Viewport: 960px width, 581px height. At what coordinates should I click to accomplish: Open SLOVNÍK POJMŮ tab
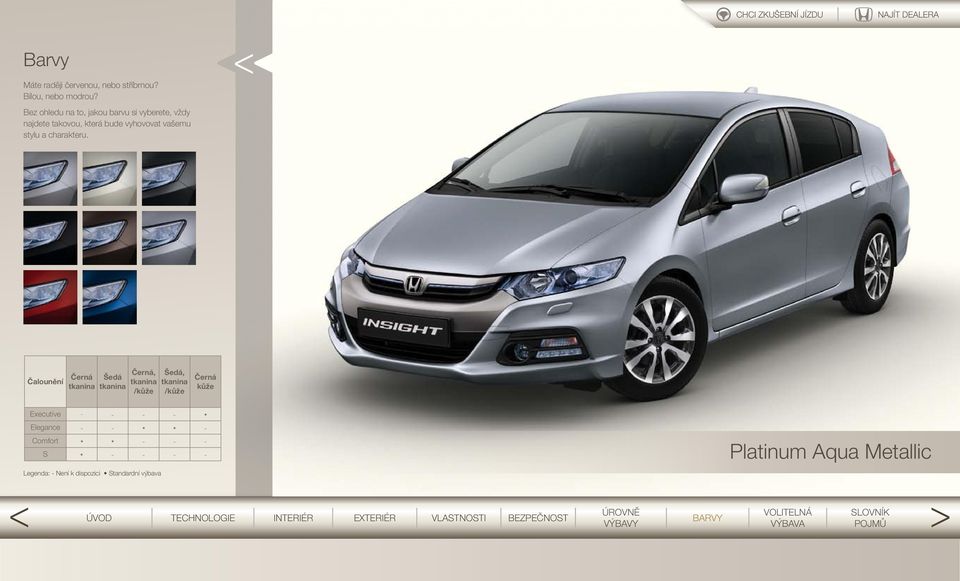(870, 517)
